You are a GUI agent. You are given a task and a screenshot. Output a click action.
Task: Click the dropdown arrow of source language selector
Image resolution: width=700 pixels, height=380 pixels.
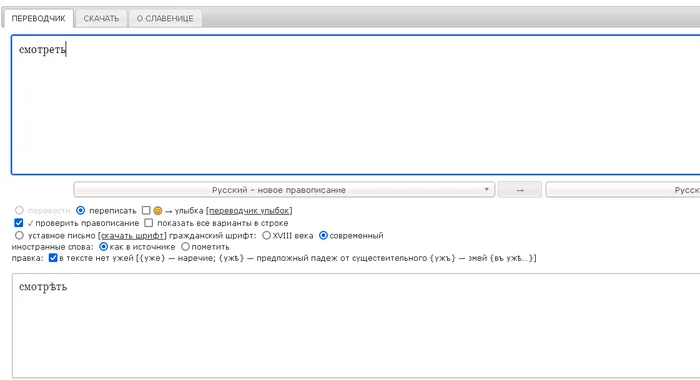[x=486, y=189]
